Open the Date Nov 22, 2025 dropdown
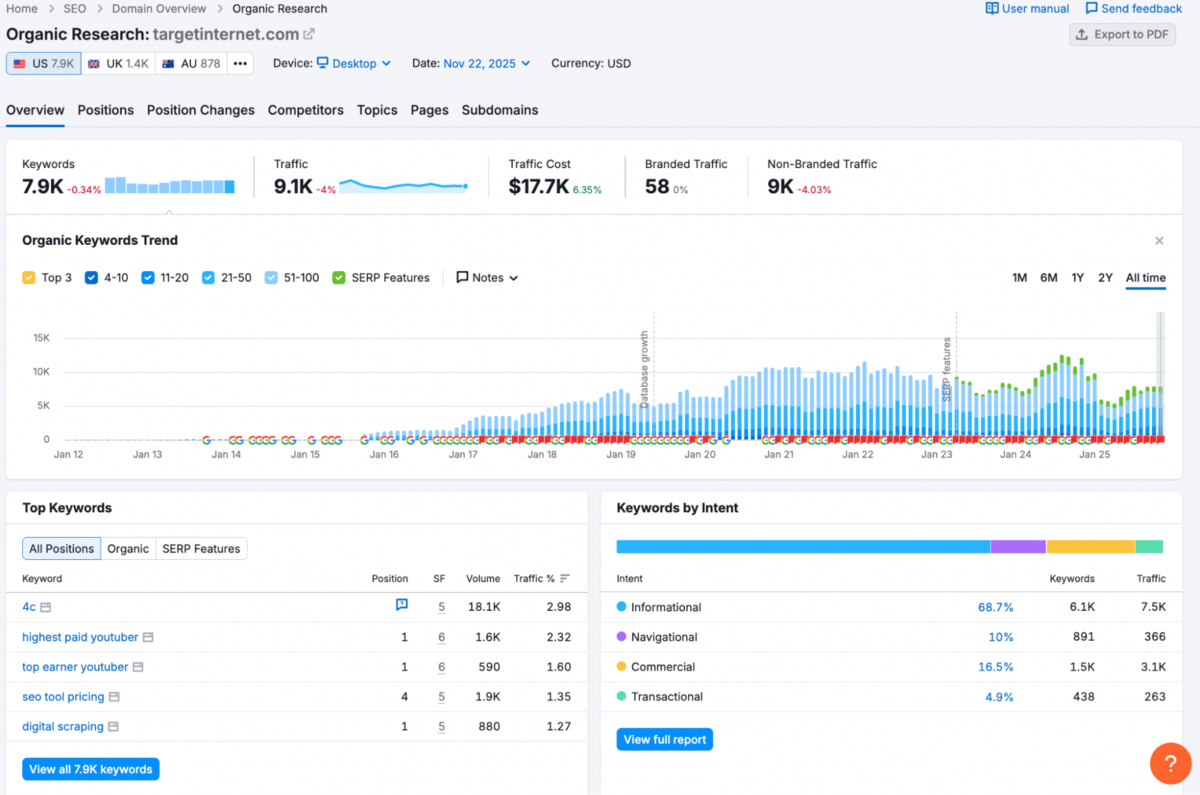Viewport: 1200px width, 795px height. (486, 63)
